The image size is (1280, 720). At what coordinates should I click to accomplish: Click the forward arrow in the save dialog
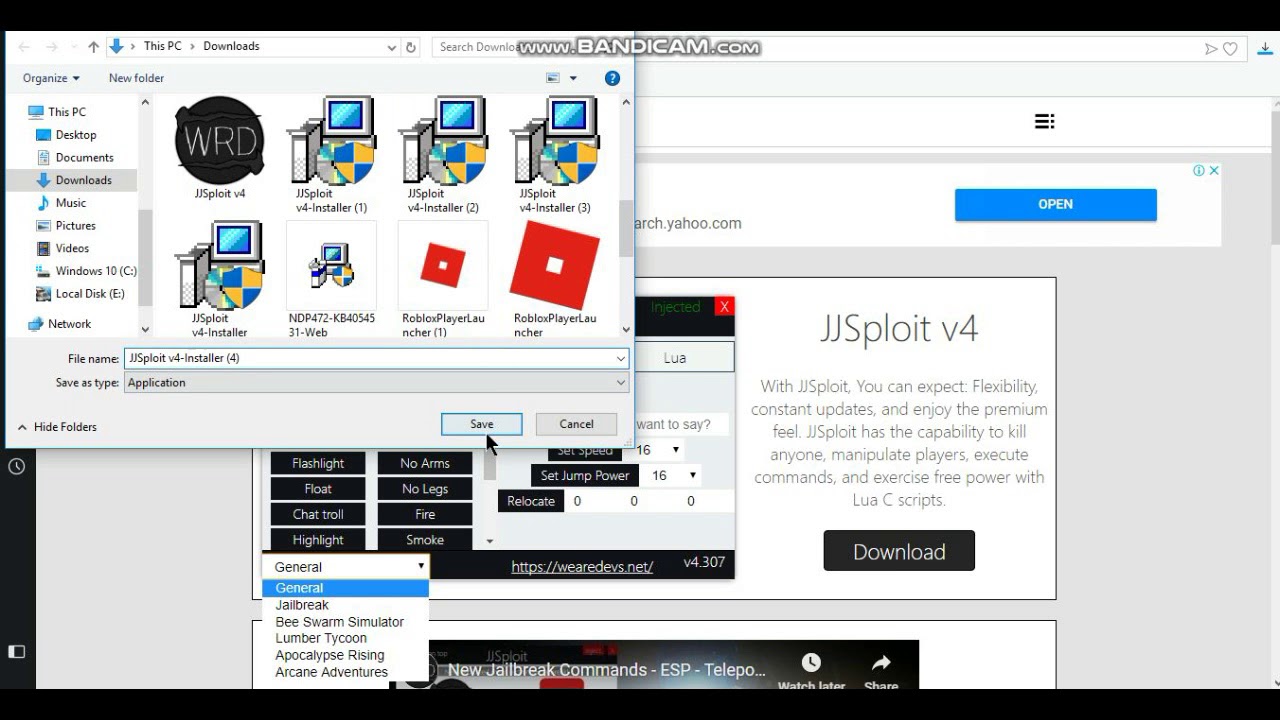click(x=52, y=47)
